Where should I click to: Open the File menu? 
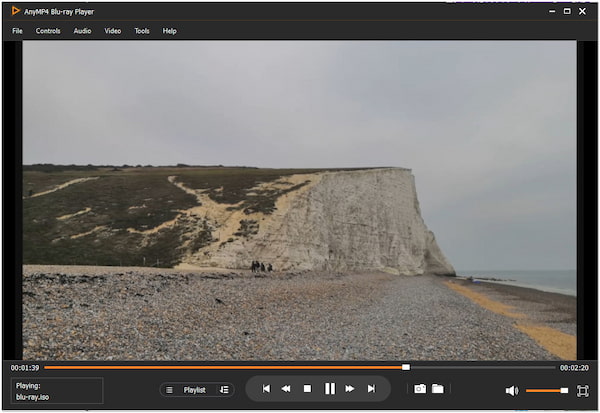click(17, 31)
